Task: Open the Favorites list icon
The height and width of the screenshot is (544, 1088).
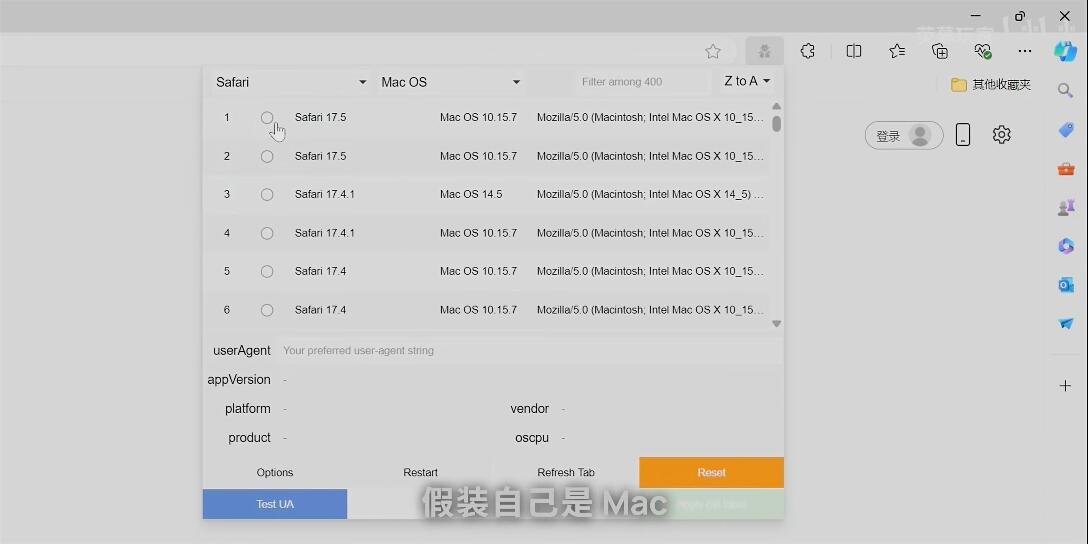Action: [897, 51]
